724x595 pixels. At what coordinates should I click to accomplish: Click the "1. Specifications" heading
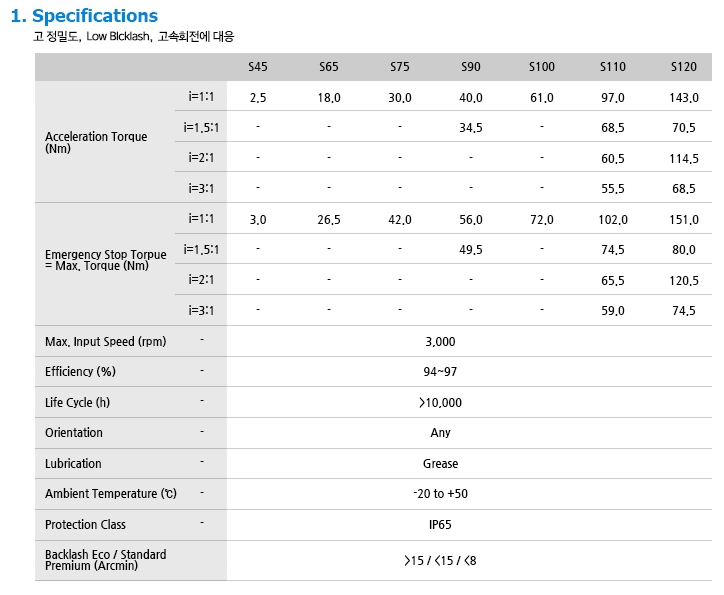[x=84, y=16]
